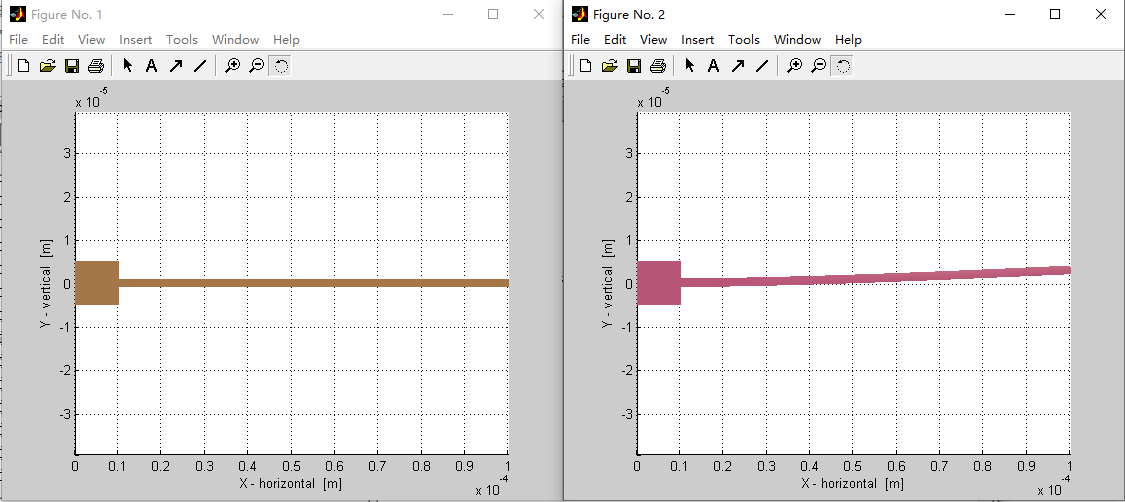Open File menu in Figure No. 1
Image resolution: width=1125 pixels, height=502 pixels.
(19, 39)
